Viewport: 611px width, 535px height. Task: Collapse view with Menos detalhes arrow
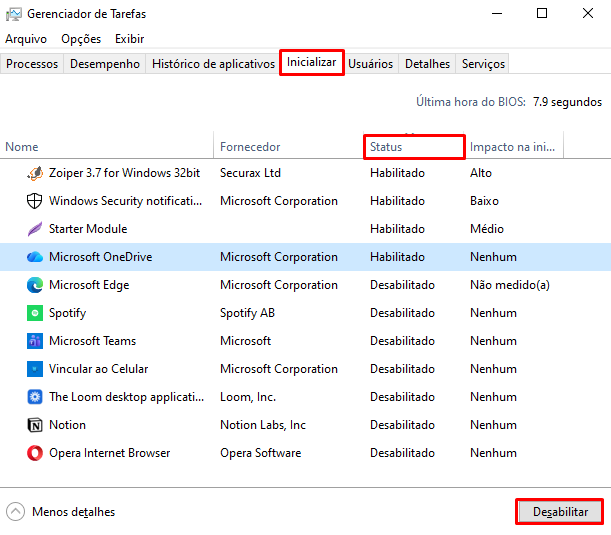16,511
